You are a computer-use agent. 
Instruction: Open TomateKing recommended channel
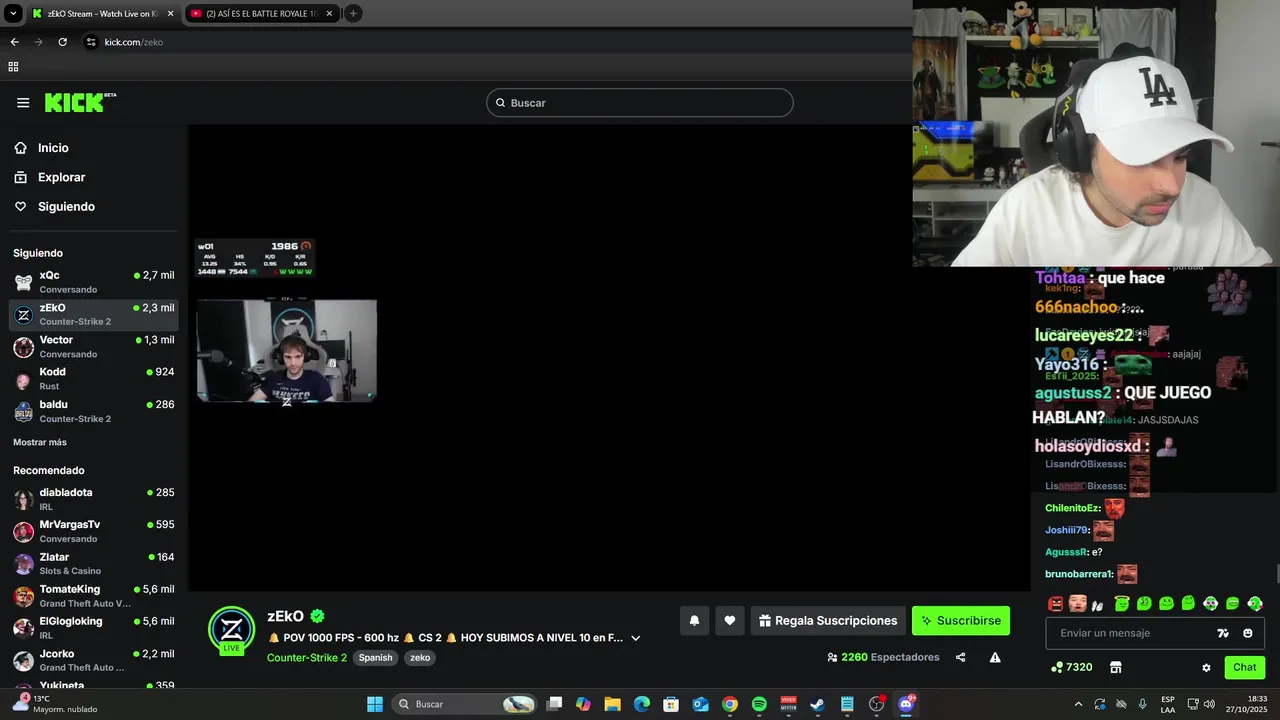tap(94, 596)
